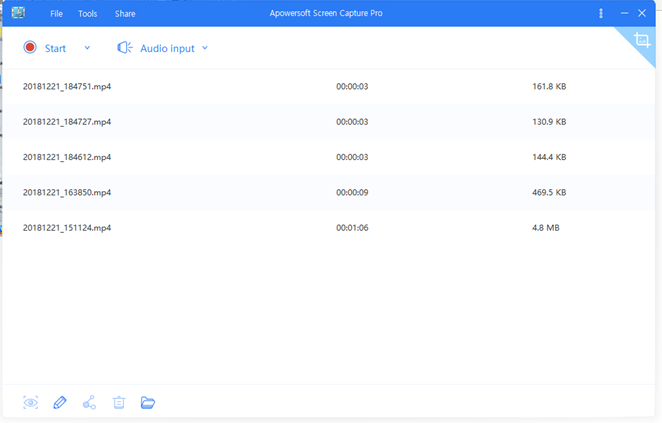Click the Audio input label
This screenshot has height=423, width=662.
point(167,49)
